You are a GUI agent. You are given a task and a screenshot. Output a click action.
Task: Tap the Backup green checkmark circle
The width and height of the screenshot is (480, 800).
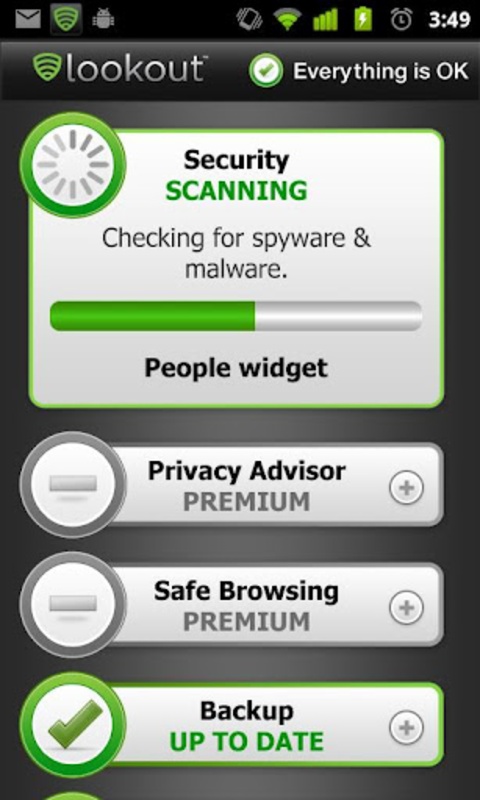click(x=73, y=724)
